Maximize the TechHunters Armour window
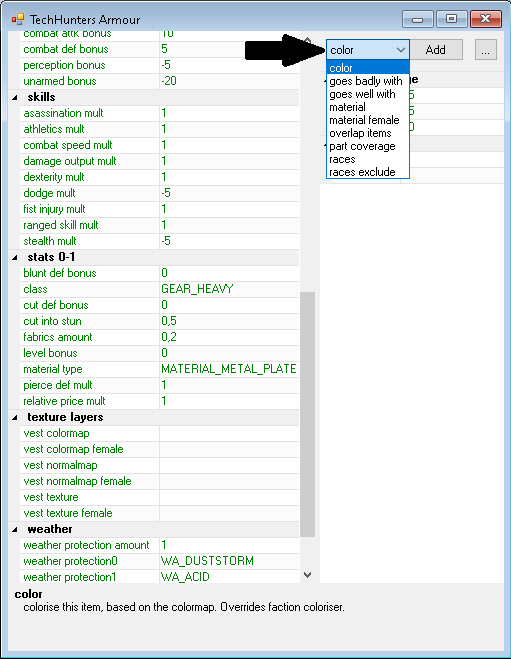 [x=452, y=19]
